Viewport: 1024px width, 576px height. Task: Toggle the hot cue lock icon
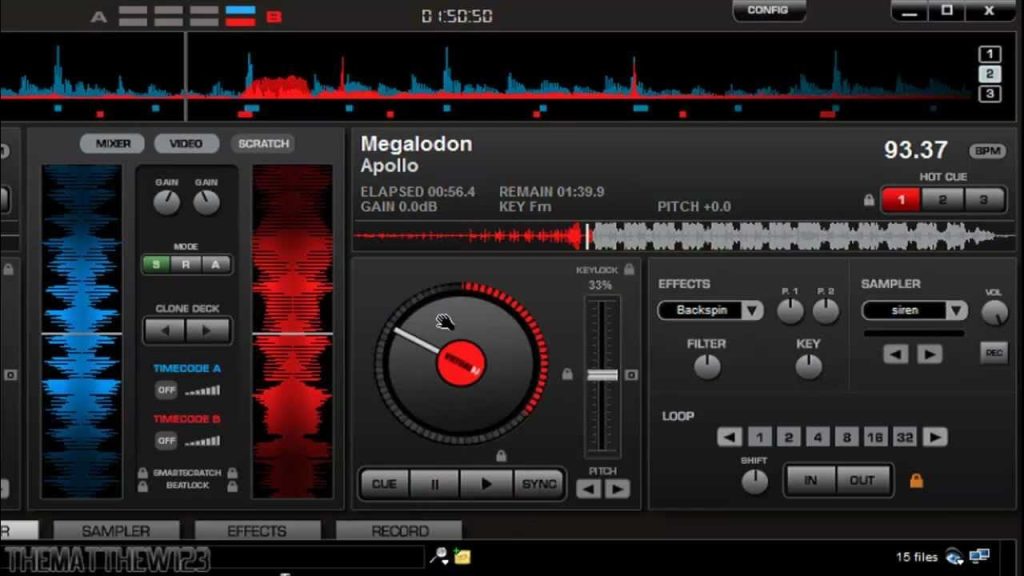click(x=869, y=200)
